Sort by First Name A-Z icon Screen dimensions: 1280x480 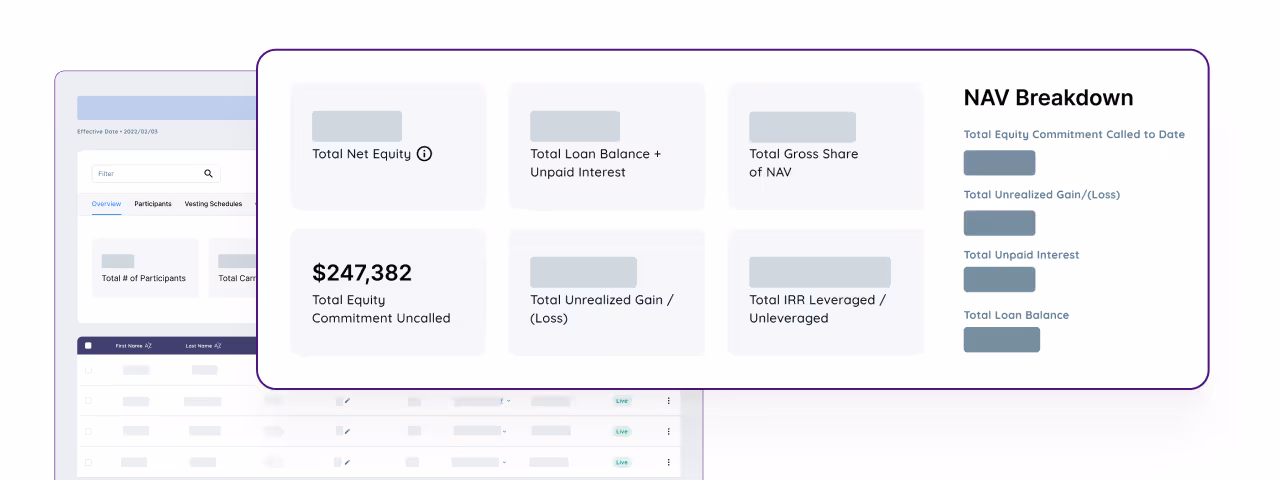tap(148, 346)
